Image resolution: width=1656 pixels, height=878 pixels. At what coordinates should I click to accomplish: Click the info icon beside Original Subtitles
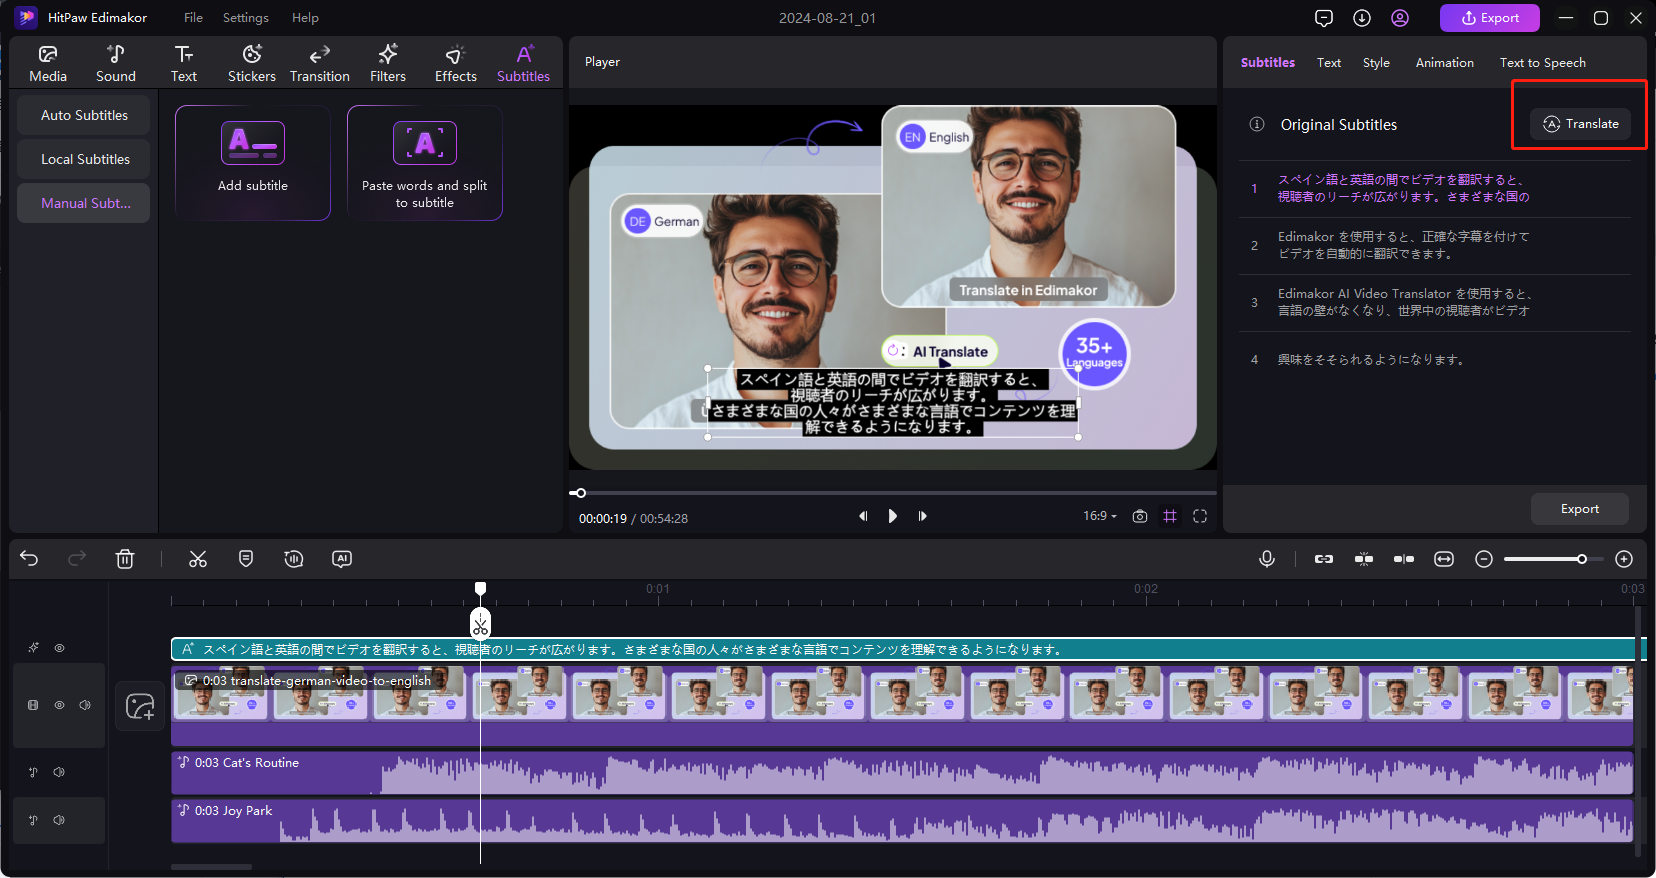(x=1257, y=124)
